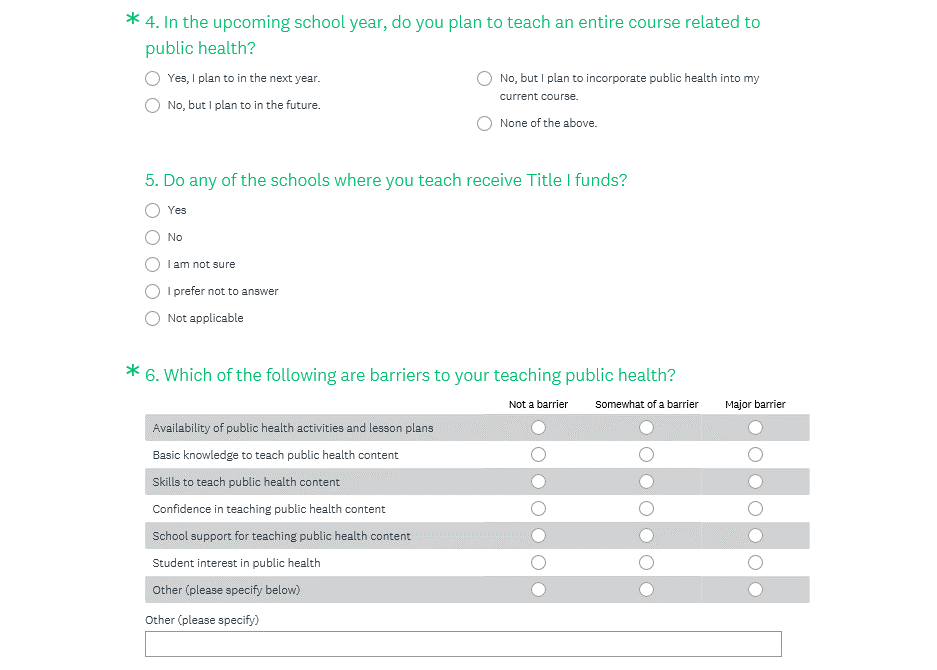Select 'Yes, I plan to in the next year'
This screenshot has height=670, width=937.
(152, 78)
